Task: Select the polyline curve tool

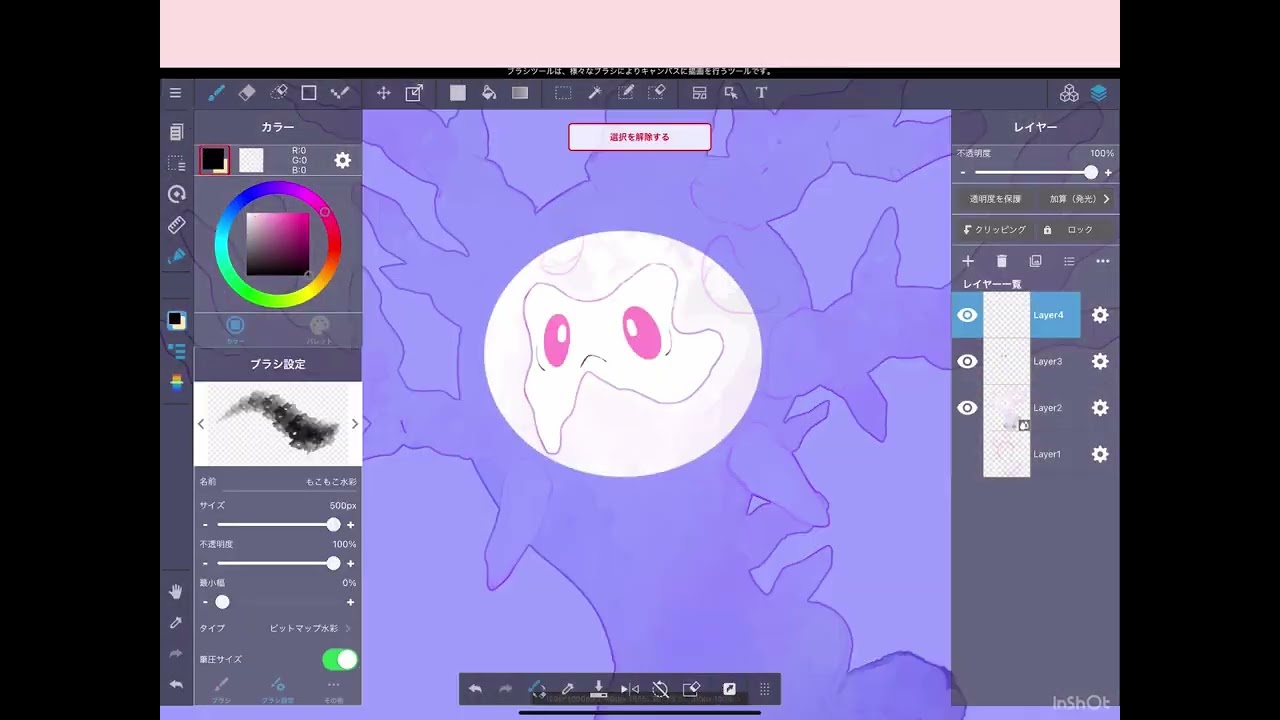Action: (x=340, y=93)
